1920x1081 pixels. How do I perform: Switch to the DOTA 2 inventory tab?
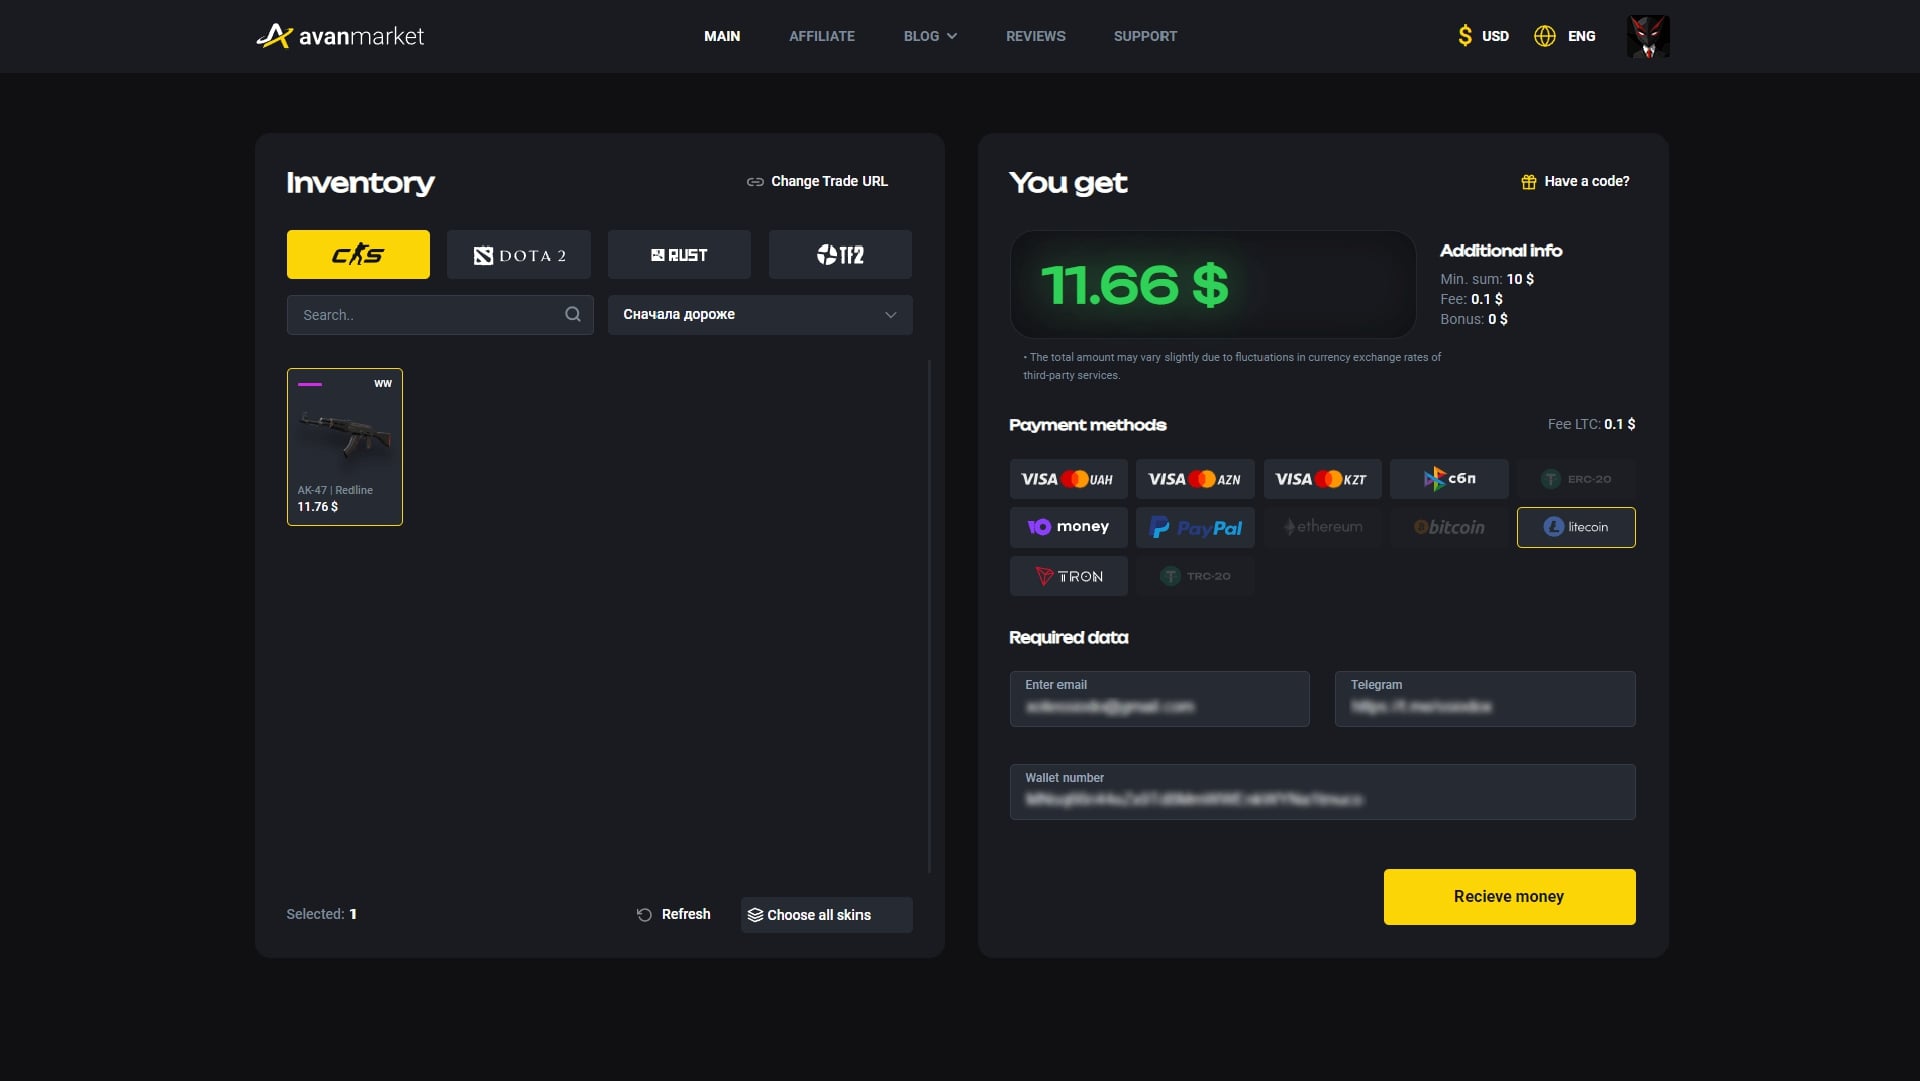click(x=518, y=254)
